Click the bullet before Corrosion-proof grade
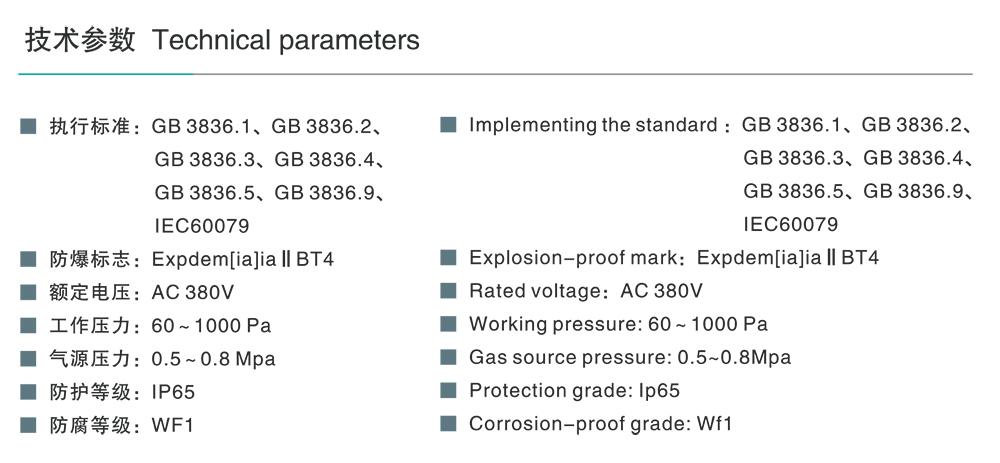1000x463 pixels. pyautogui.click(x=448, y=423)
